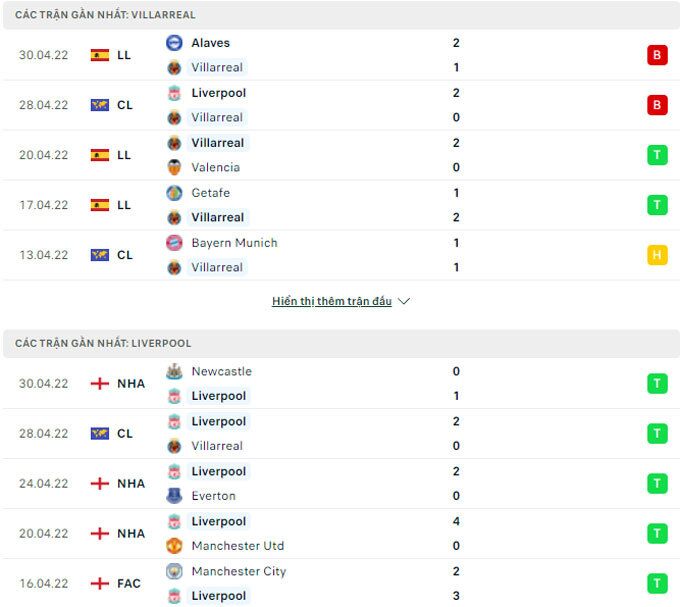Open Bayern Munich team name link
The height and width of the screenshot is (607, 680).
click(x=234, y=243)
